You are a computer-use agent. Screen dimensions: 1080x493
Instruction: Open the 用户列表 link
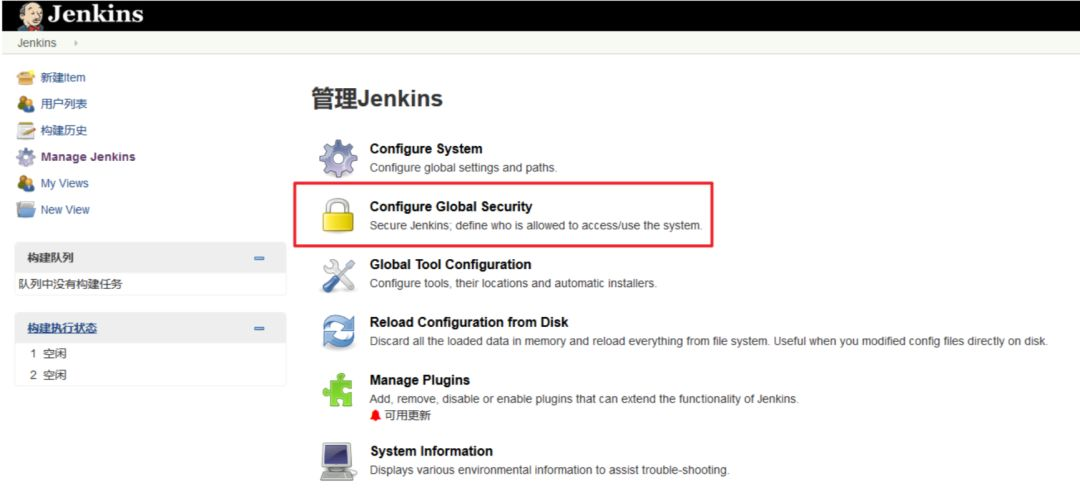pos(63,104)
